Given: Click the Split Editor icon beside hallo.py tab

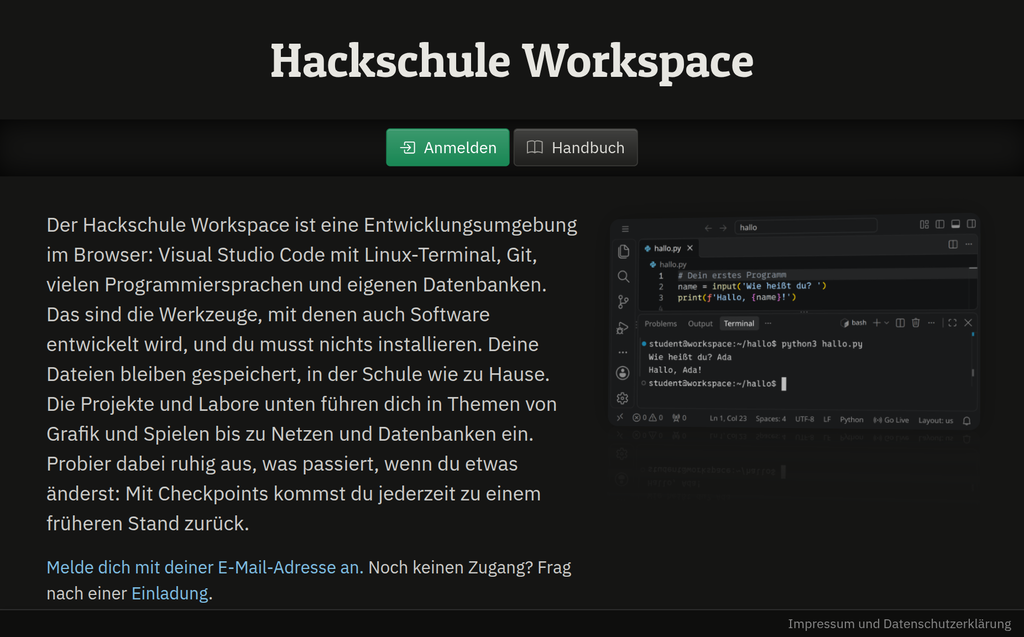Looking at the screenshot, I should pyautogui.click(x=953, y=244).
